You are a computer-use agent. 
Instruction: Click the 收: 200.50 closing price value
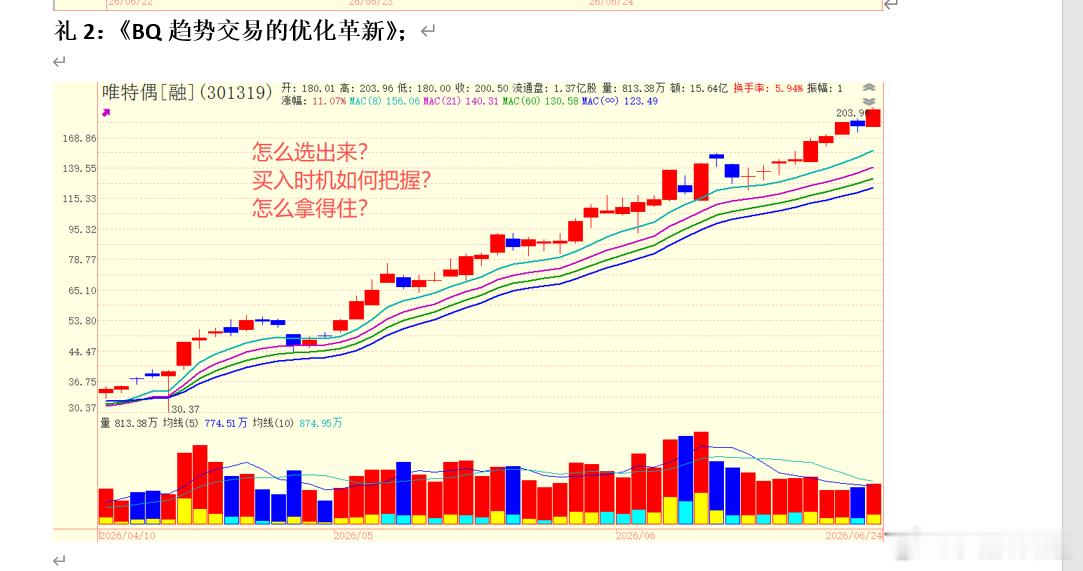click(x=481, y=88)
